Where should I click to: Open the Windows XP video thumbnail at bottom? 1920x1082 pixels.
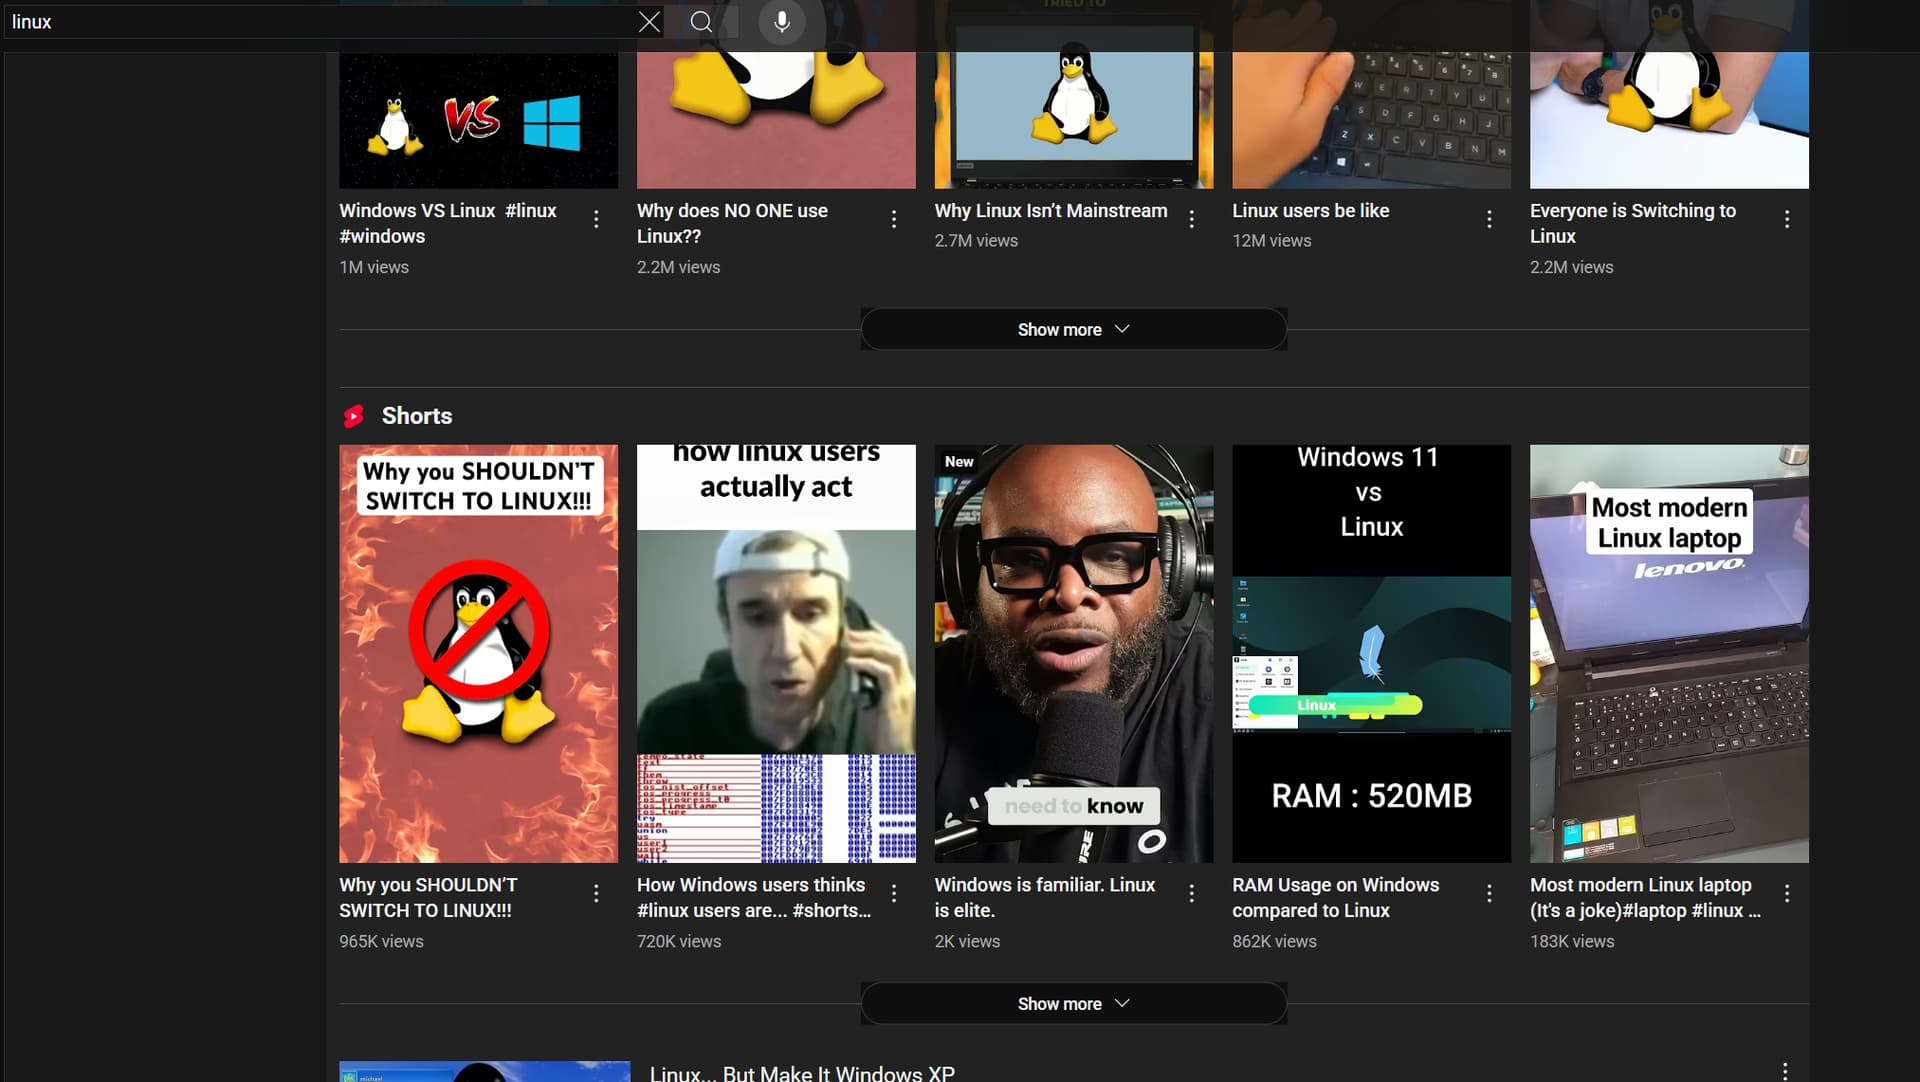coord(484,1071)
